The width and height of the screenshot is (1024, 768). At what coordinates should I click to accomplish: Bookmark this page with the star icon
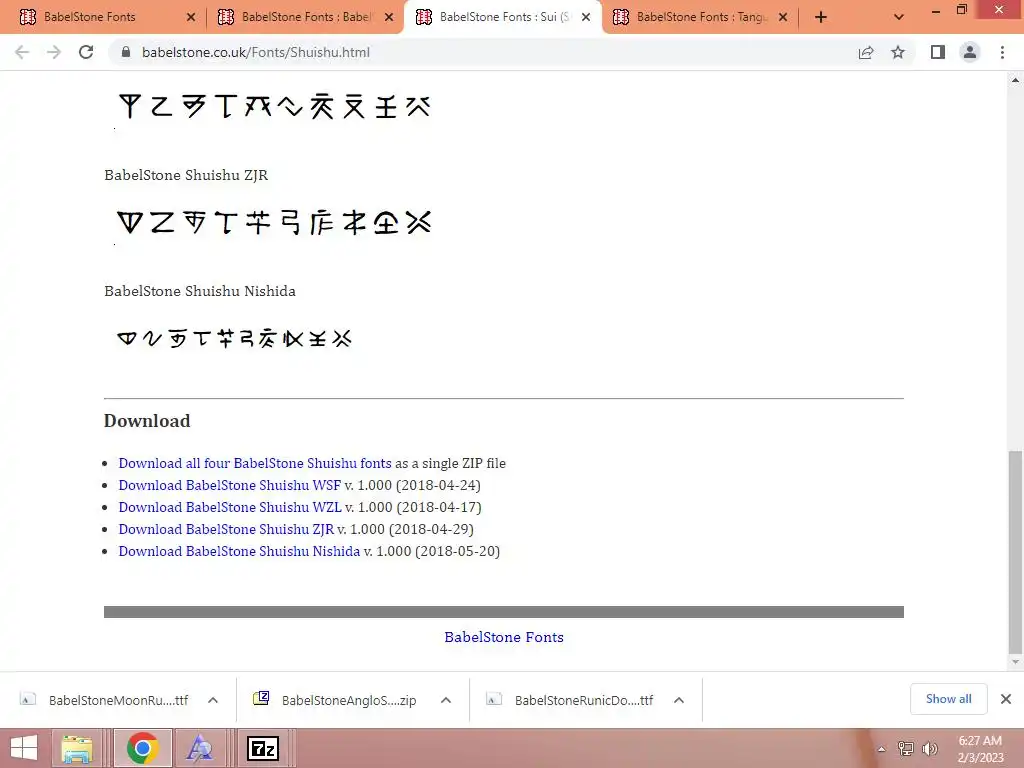coord(898,52)
